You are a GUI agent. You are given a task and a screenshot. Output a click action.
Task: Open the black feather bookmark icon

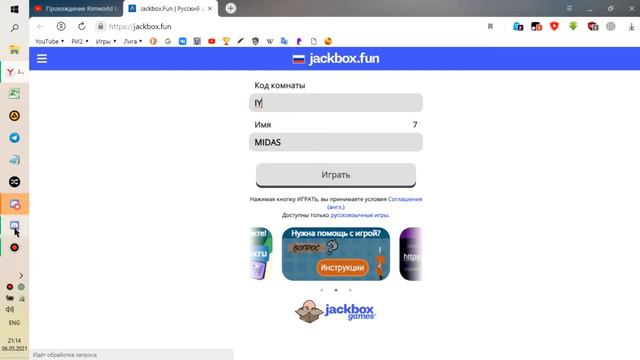240,41
